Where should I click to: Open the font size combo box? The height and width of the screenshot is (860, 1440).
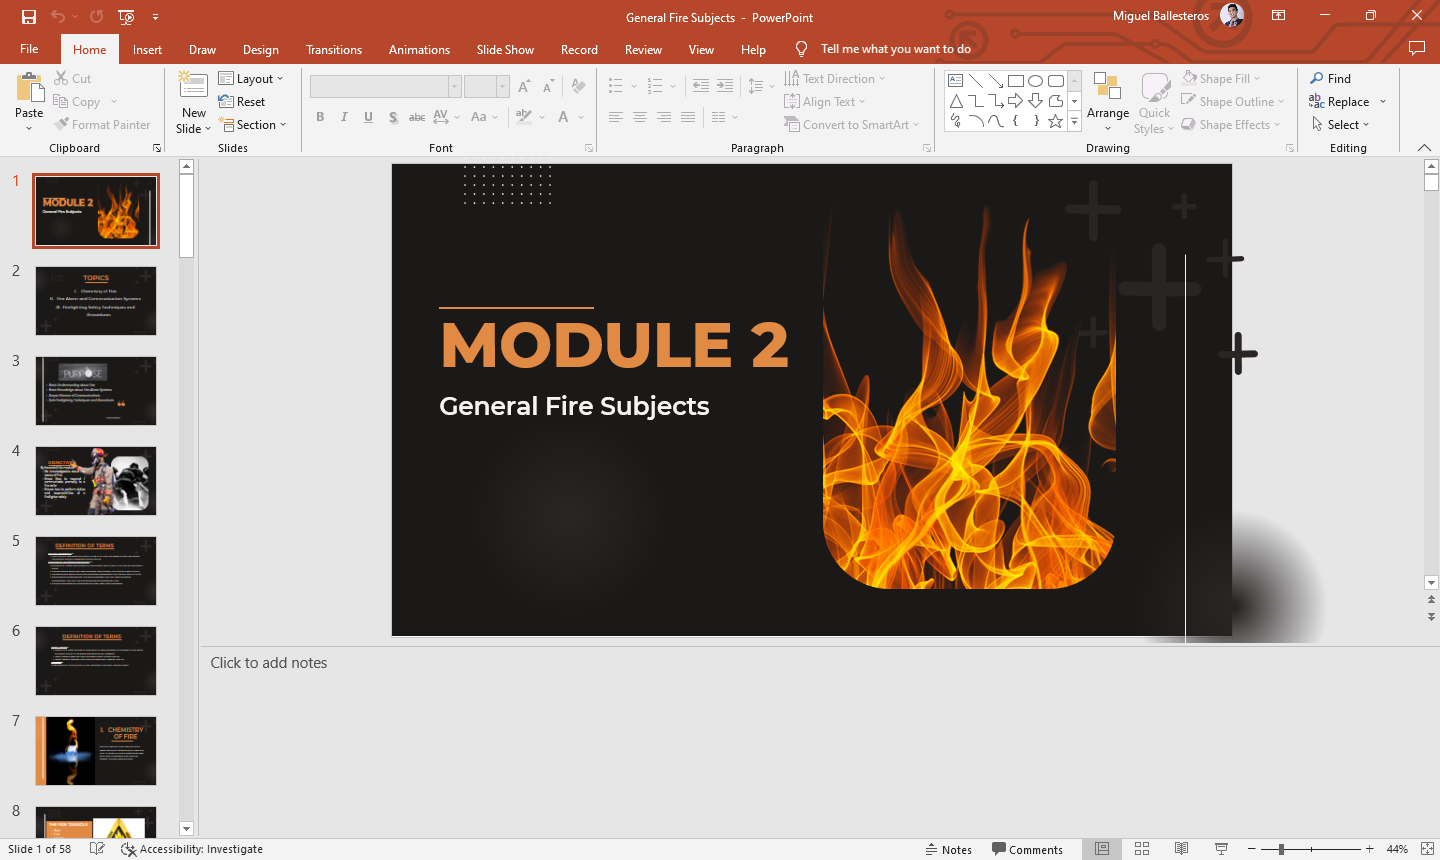[x=487, y=87]
